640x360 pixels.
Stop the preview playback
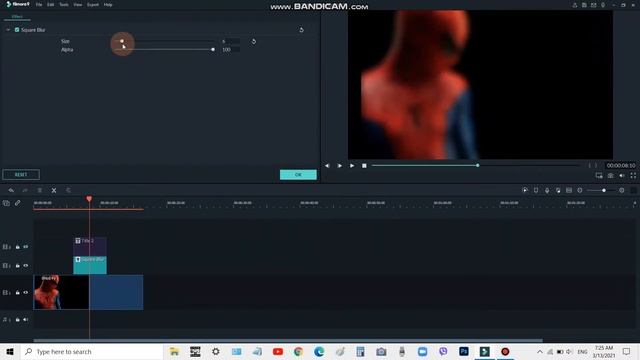click(x=364, y=166)
